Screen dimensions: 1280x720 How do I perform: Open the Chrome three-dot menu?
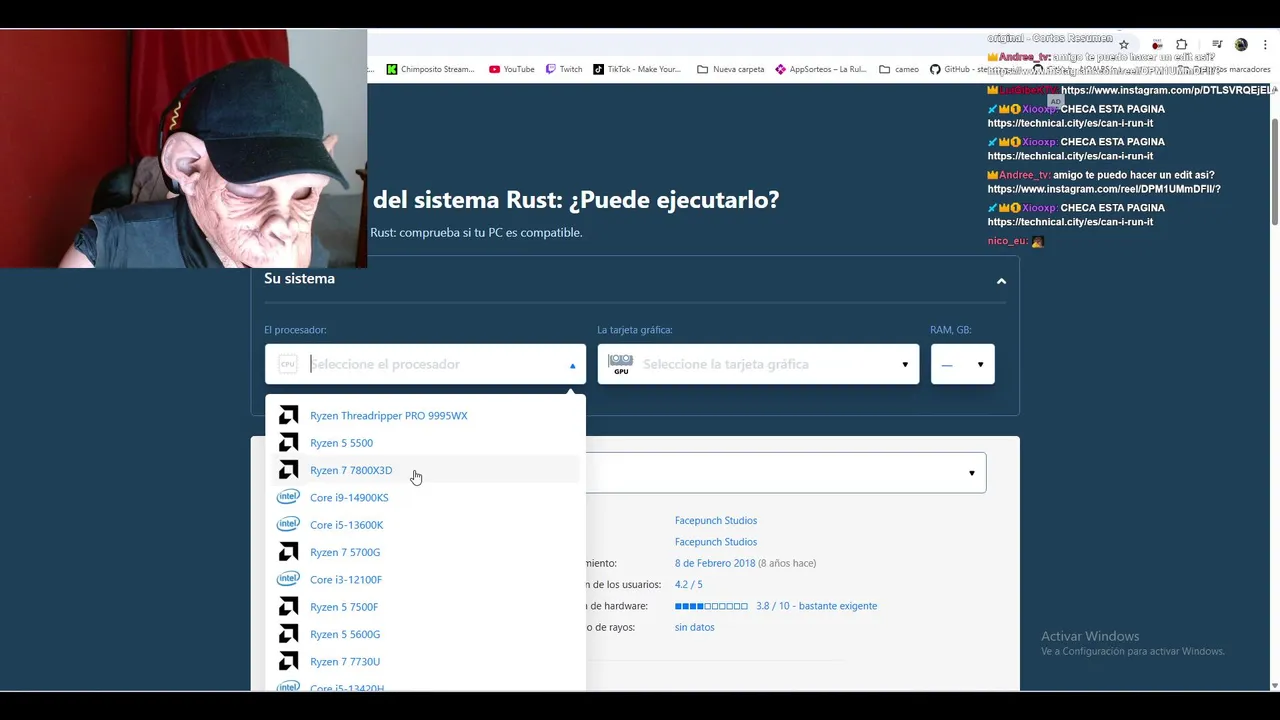pos(1264,45)
